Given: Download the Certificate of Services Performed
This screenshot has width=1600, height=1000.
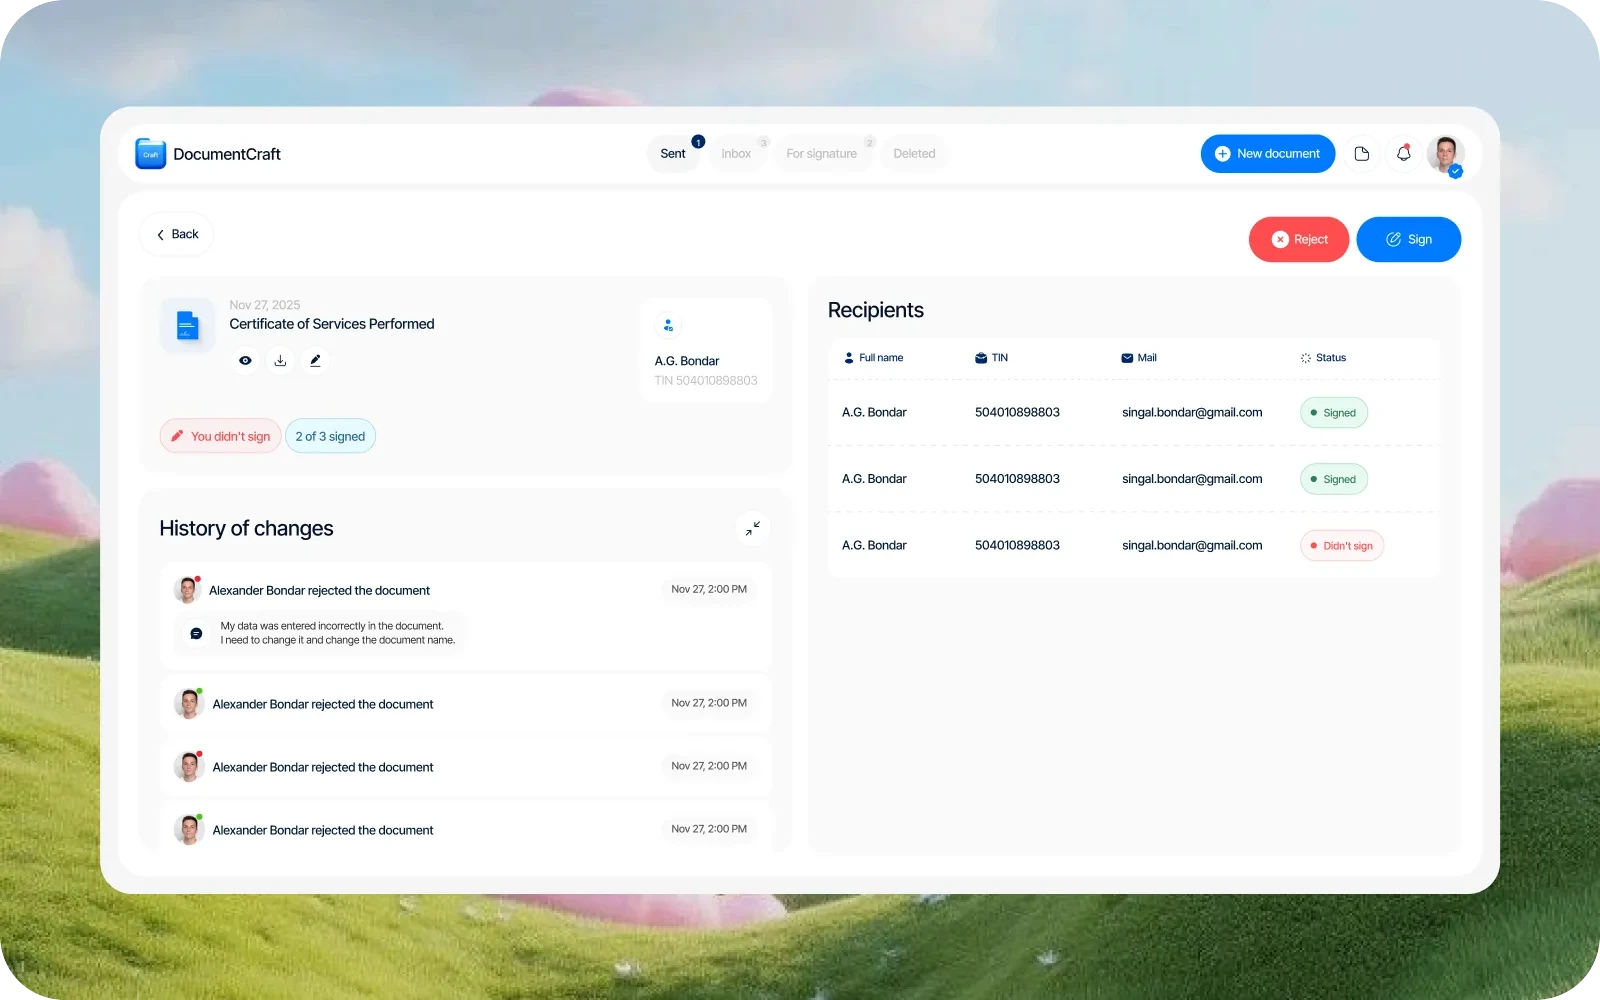Looking at the screenshot, I should [280, 361].
